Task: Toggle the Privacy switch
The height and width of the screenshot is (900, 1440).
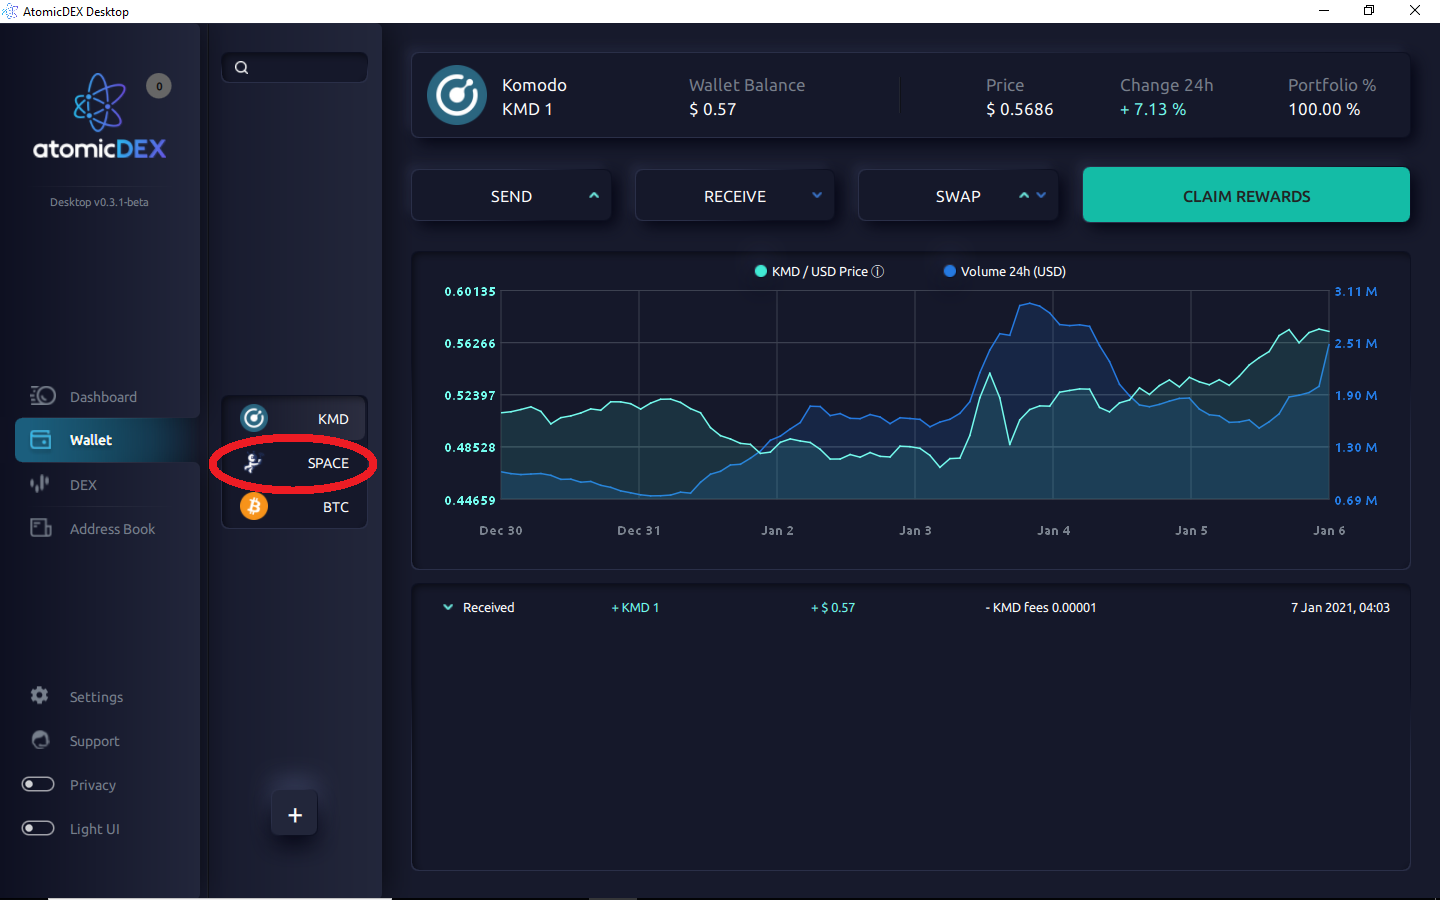Action: [x=38, y=784]
